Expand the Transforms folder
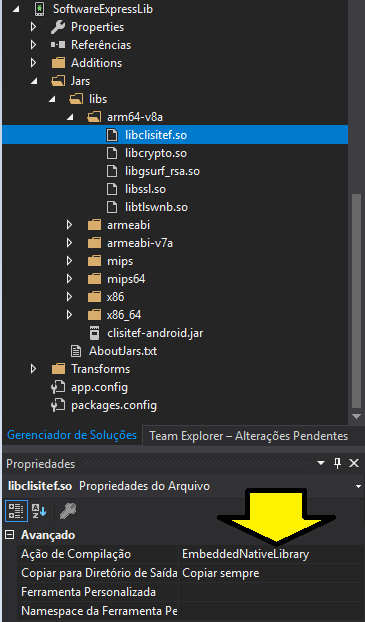Viewport: 365px width, 622px height. (34, 369)
